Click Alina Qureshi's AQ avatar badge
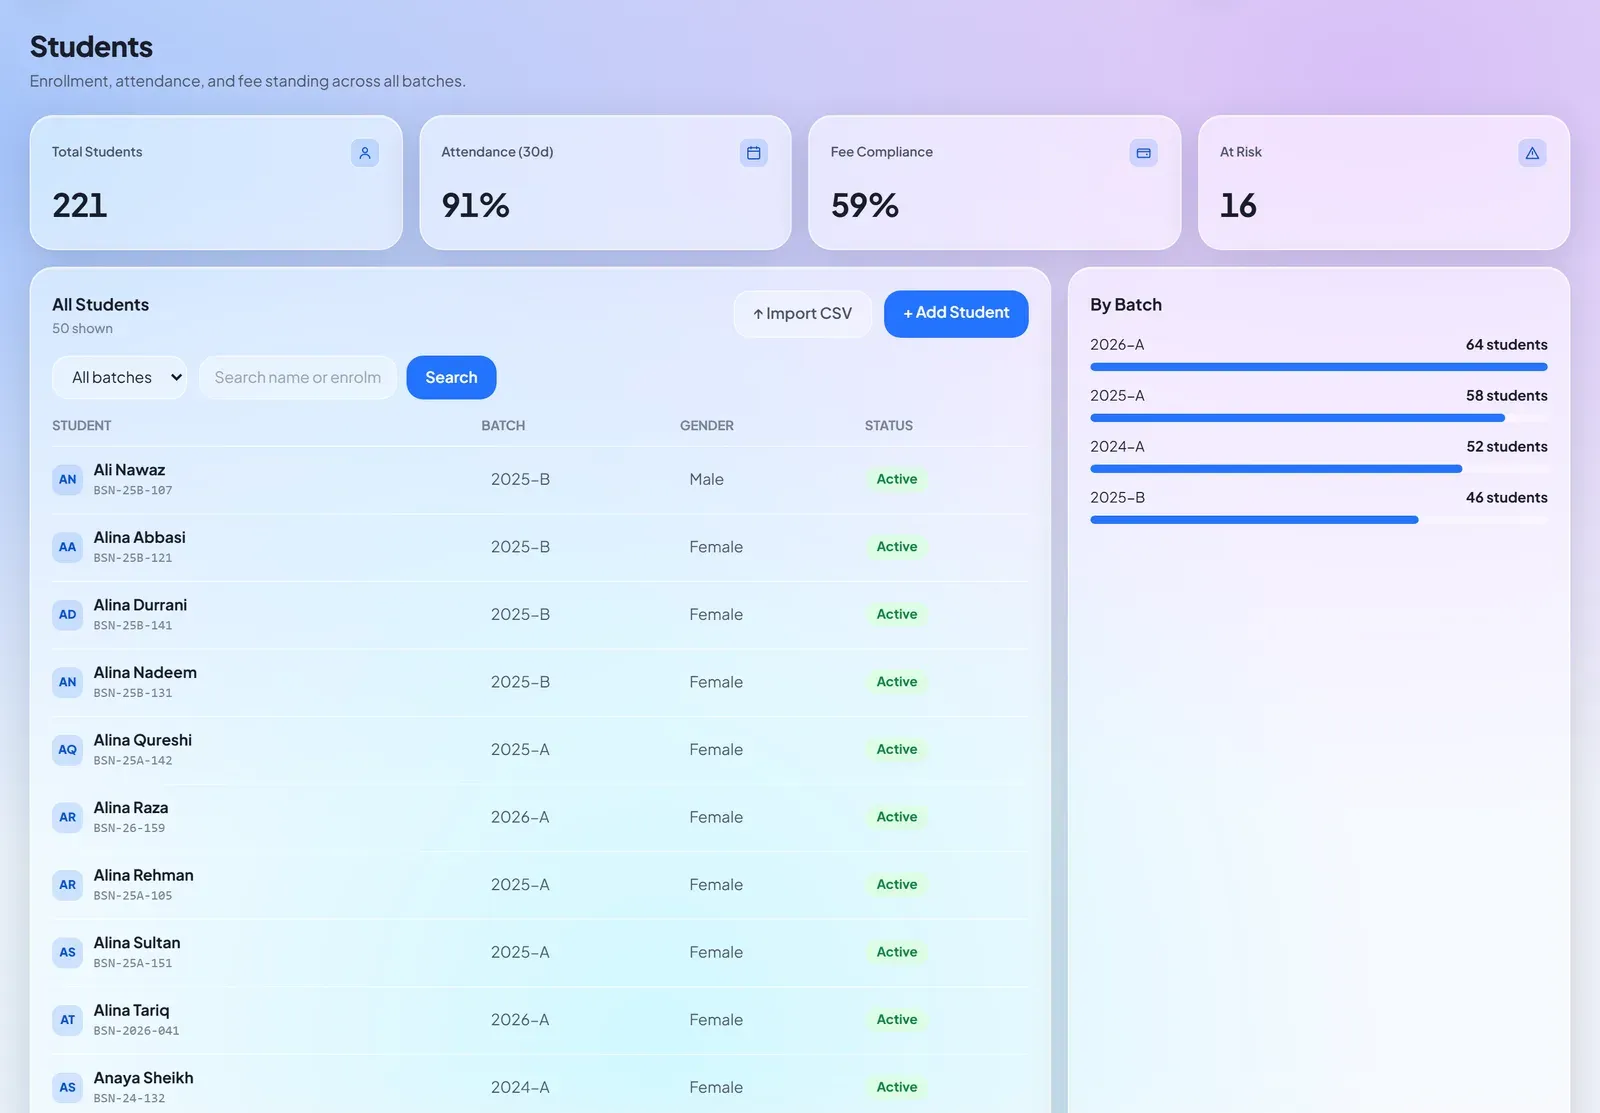 coord(67,750)
